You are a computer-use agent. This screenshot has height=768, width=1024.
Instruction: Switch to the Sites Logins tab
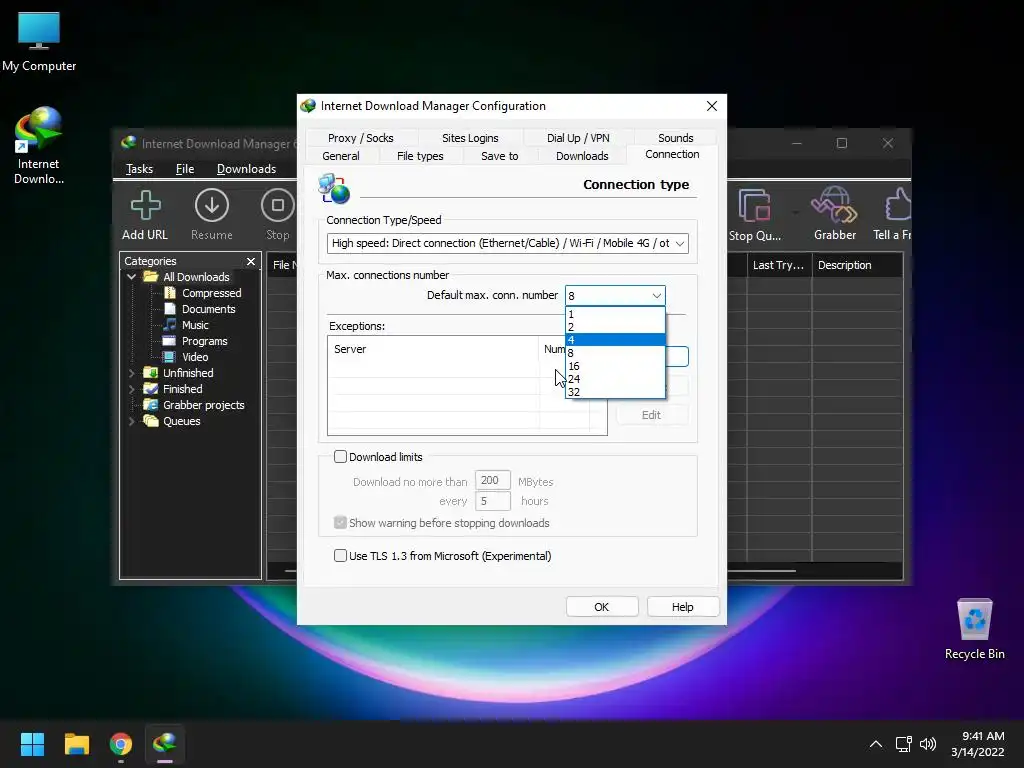coord(470,138)
